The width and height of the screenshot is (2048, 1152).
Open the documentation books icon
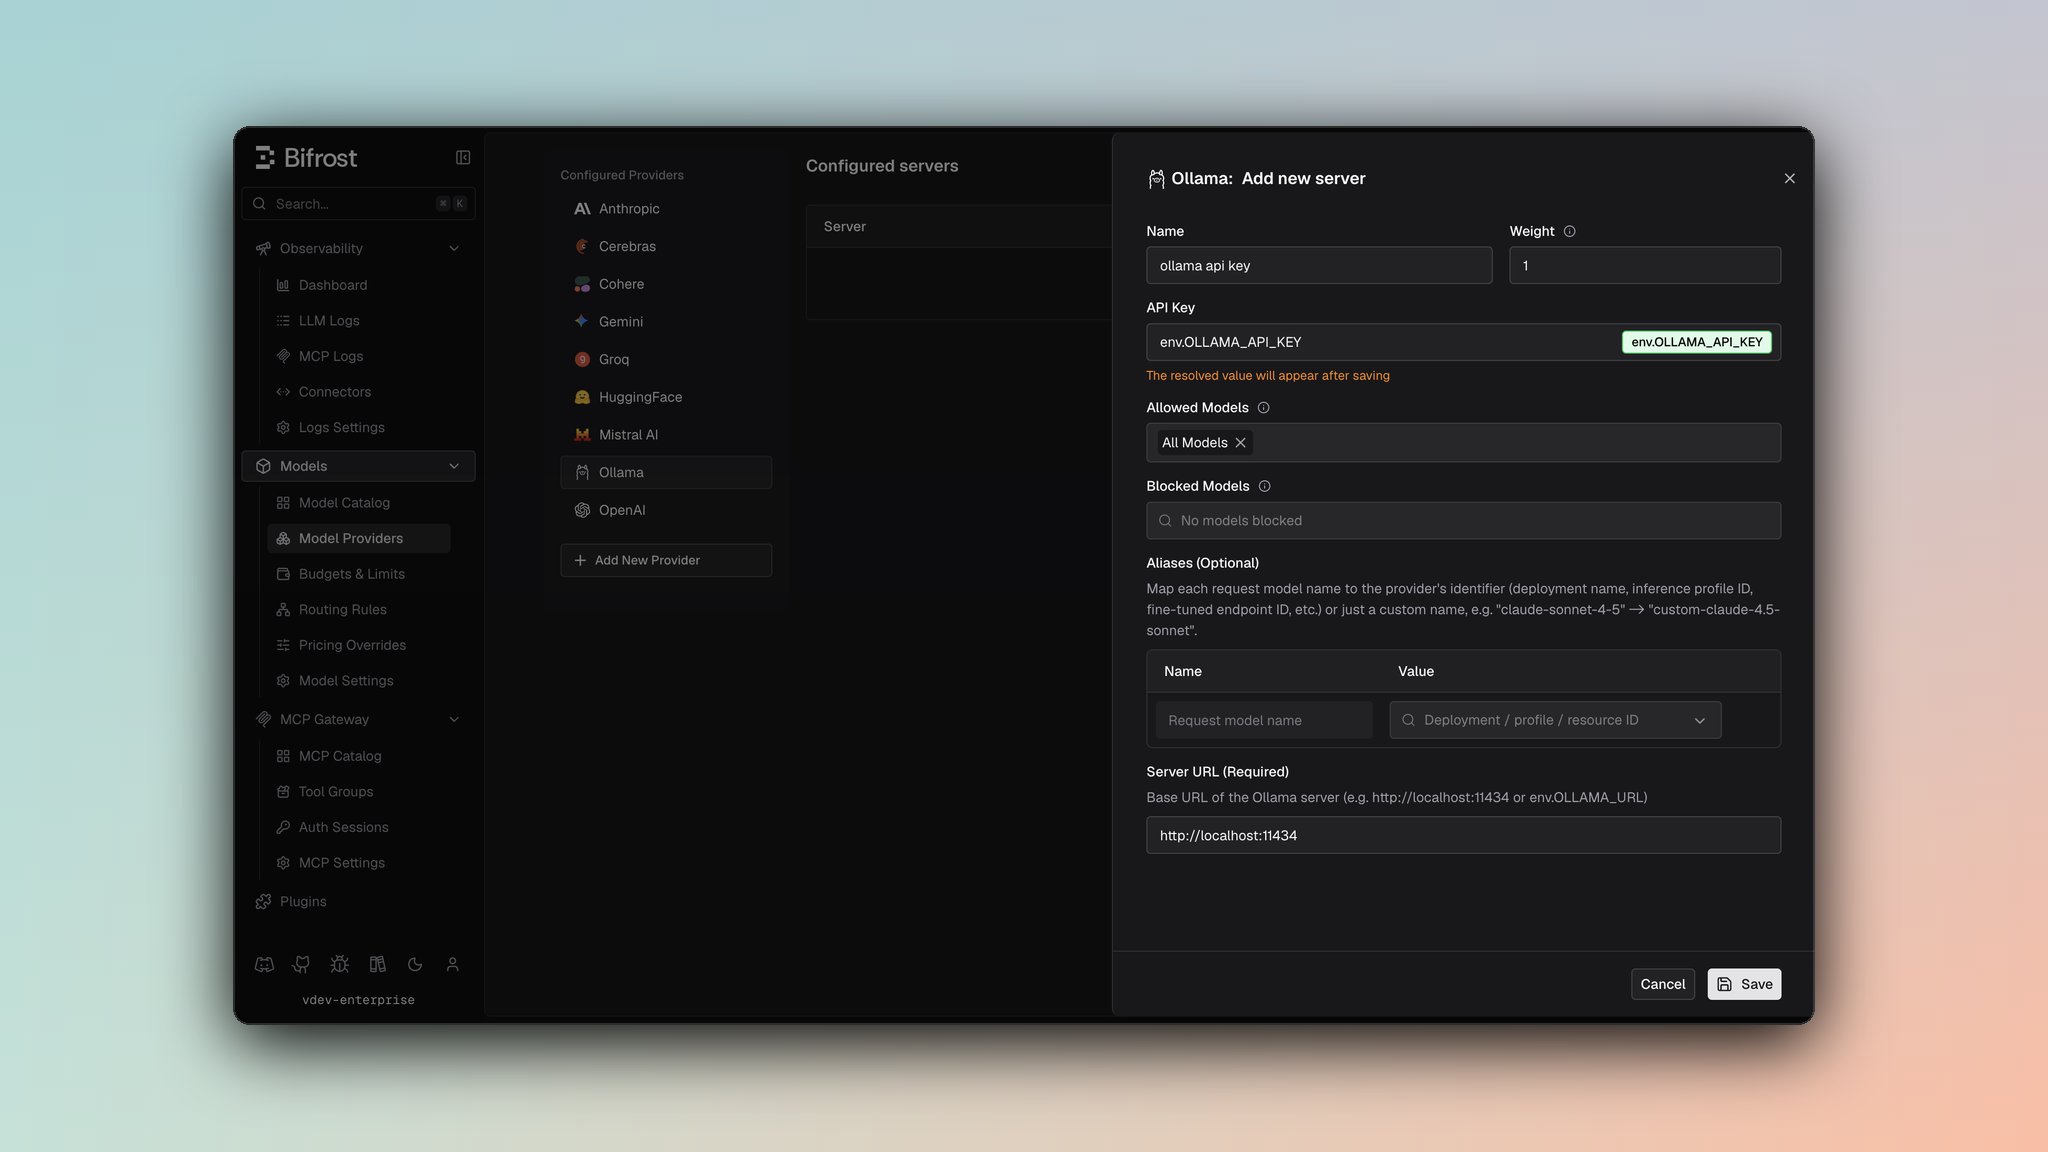pos(377,964)
